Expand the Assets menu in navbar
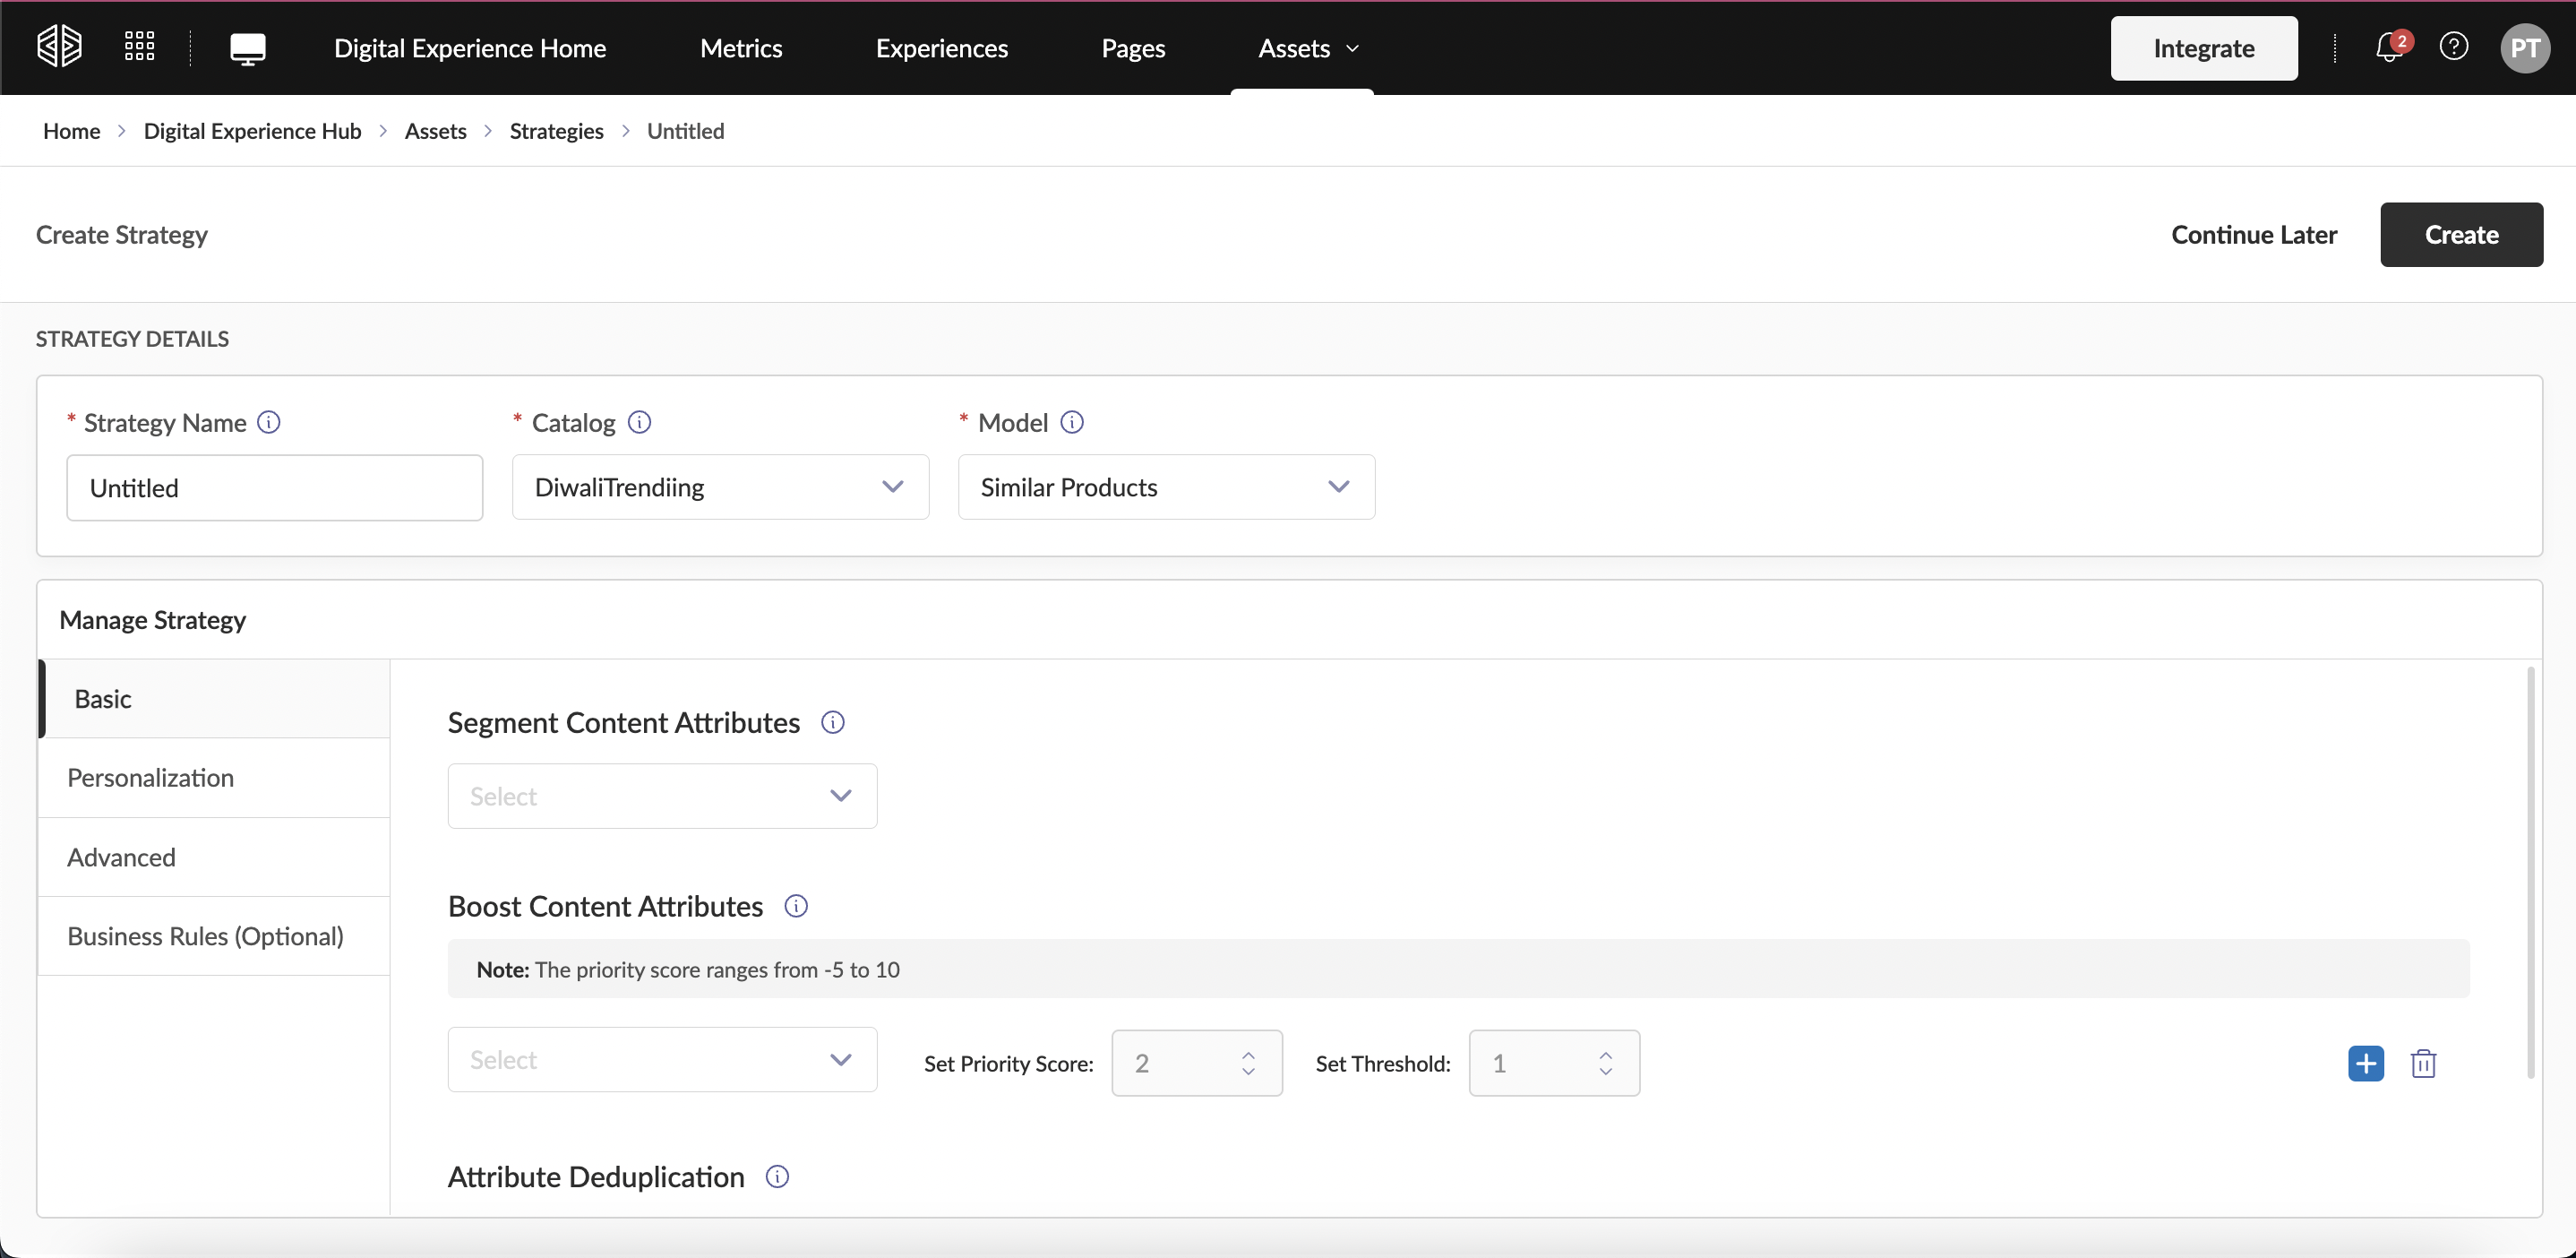The height and width of the screenshot is (1258, 2576). coord(1307,48)
